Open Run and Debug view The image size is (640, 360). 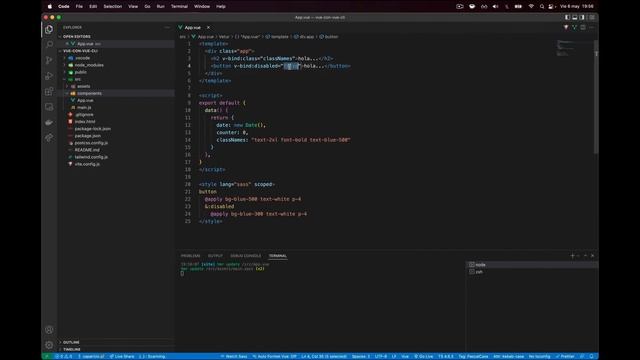[49, 76]
